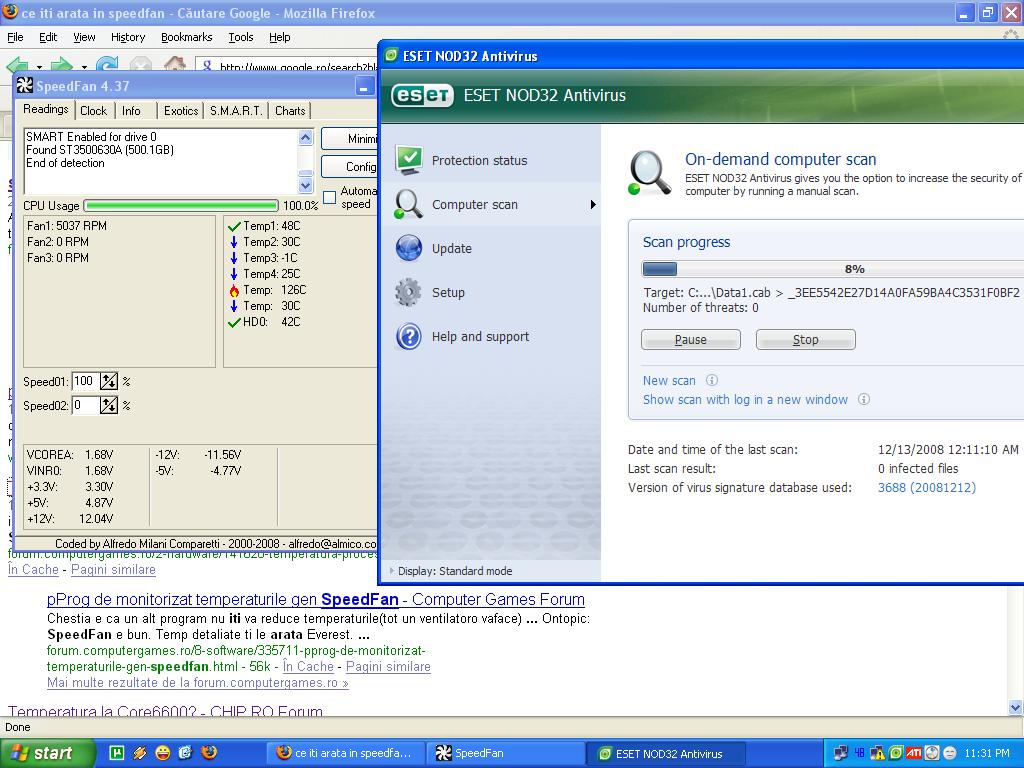Expand the Computer scan submenu arrow
The image size is (1024, 768).
[592, 205]
